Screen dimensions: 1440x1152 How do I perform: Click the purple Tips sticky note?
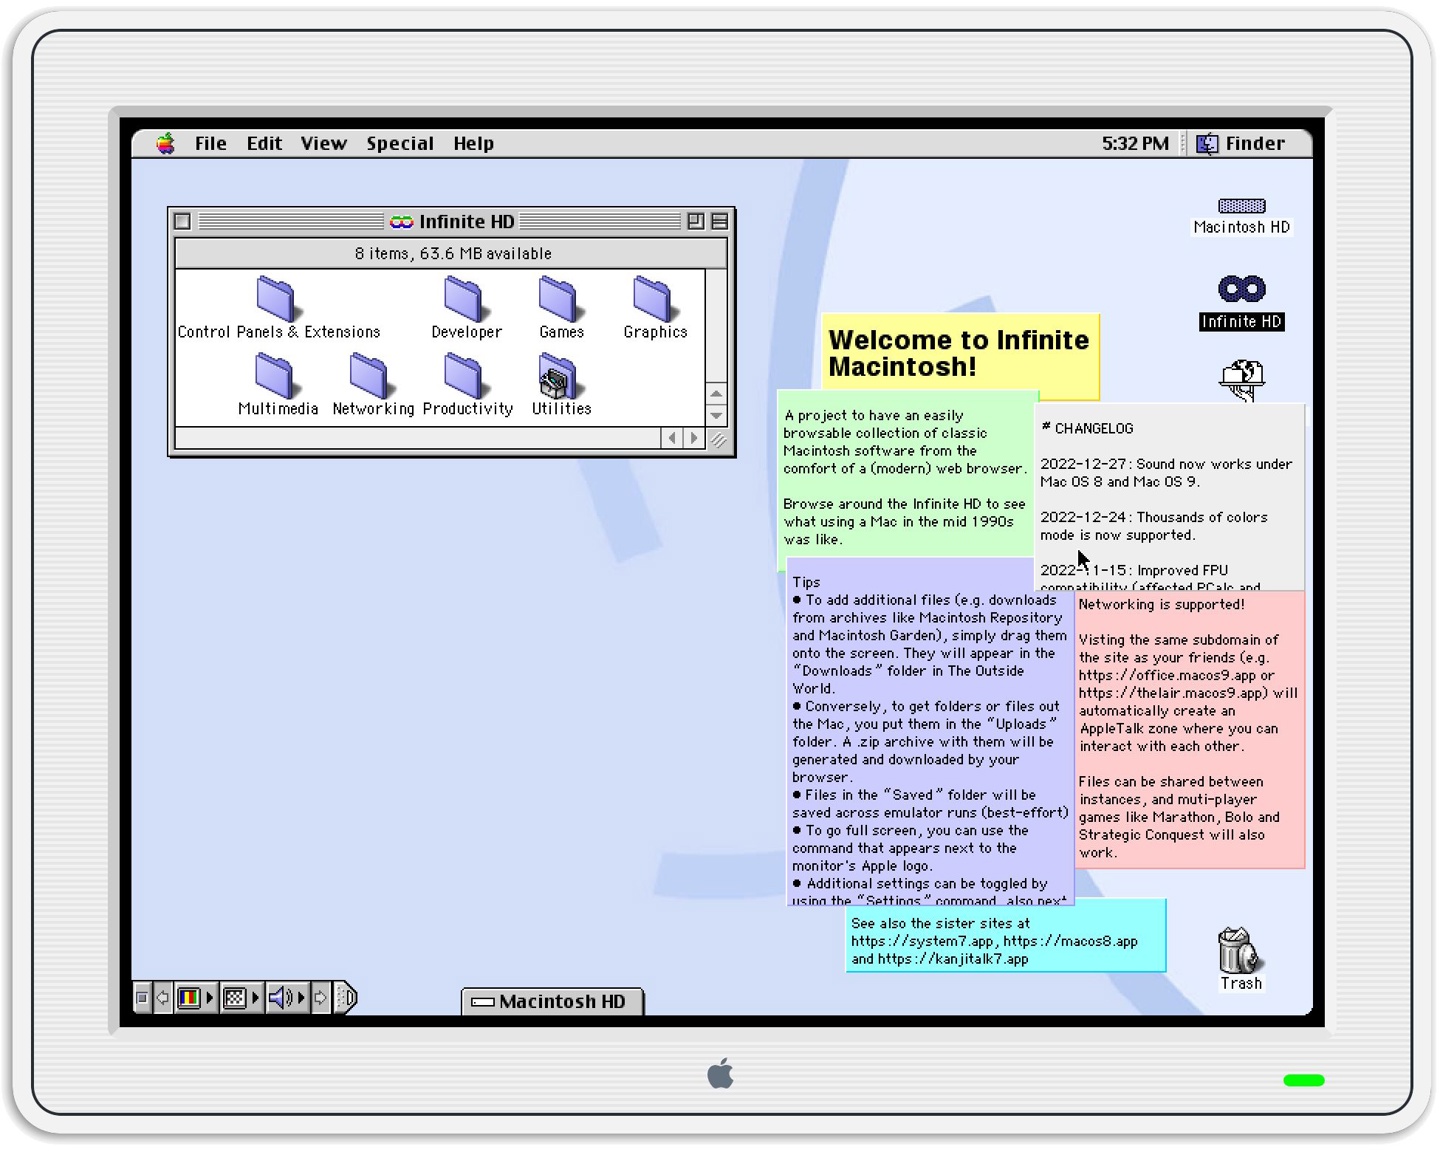pyautogui.click(x=929, y=732)
